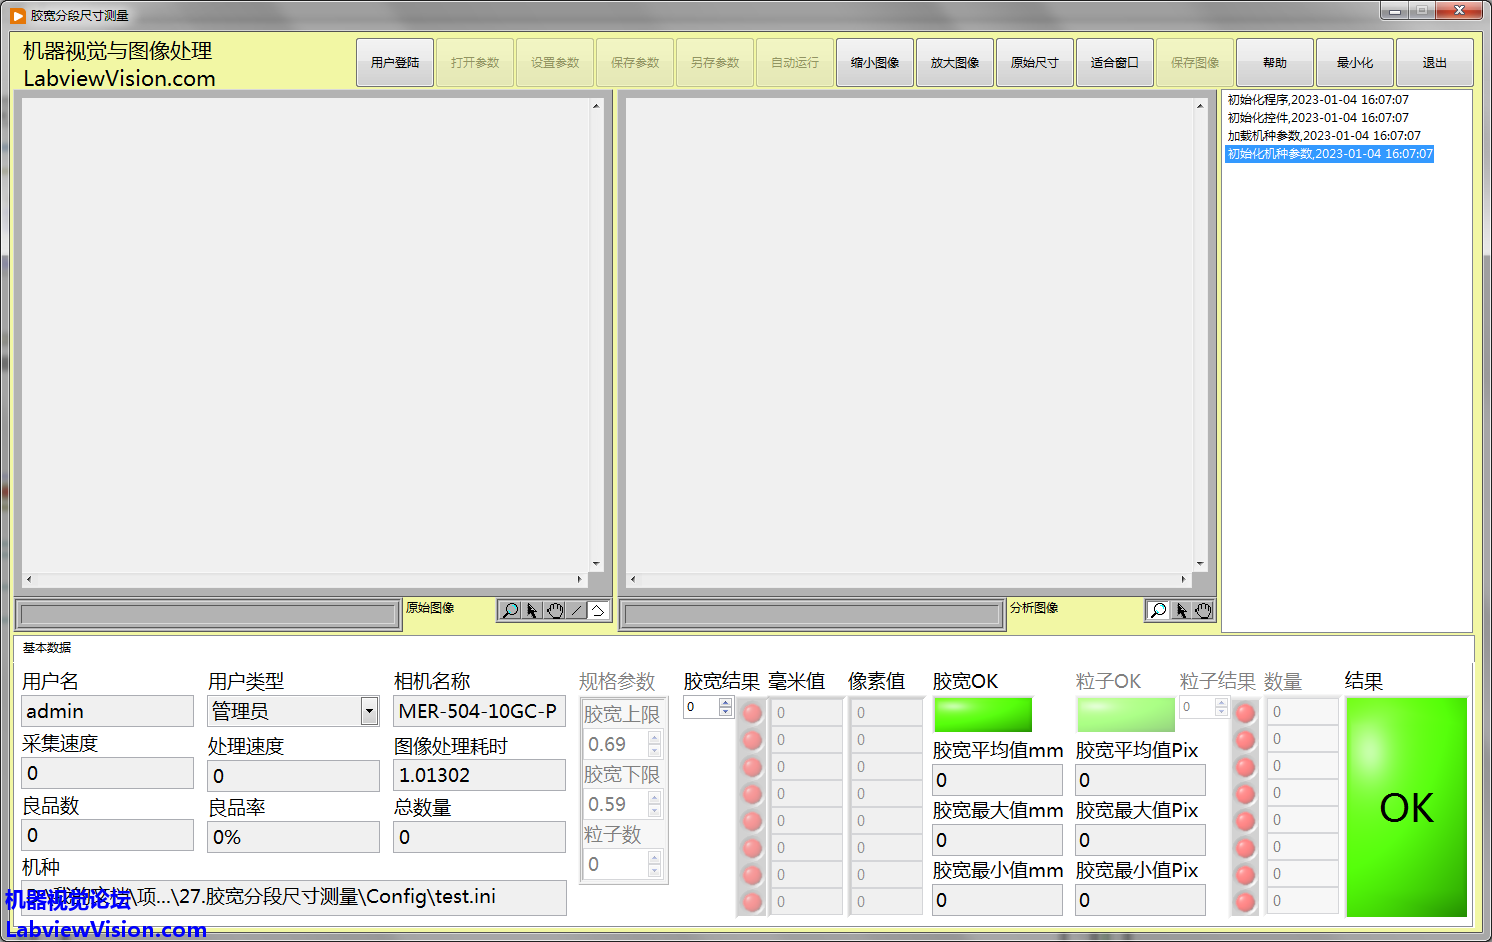This screenshot has height=942, width=1492.
Task: Select zoom tool under original image
Action: pyautogui.click(x=510, y=610)
